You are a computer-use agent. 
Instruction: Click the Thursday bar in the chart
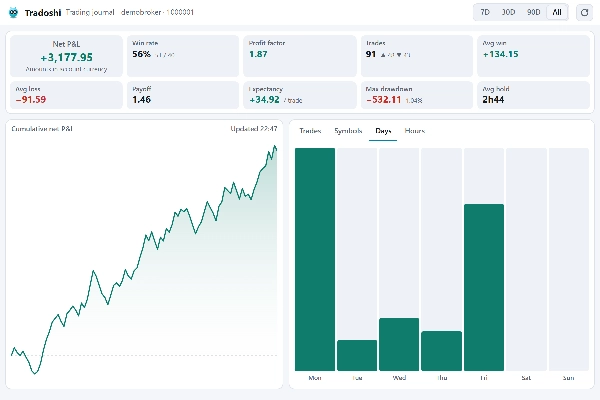[442, 351]
